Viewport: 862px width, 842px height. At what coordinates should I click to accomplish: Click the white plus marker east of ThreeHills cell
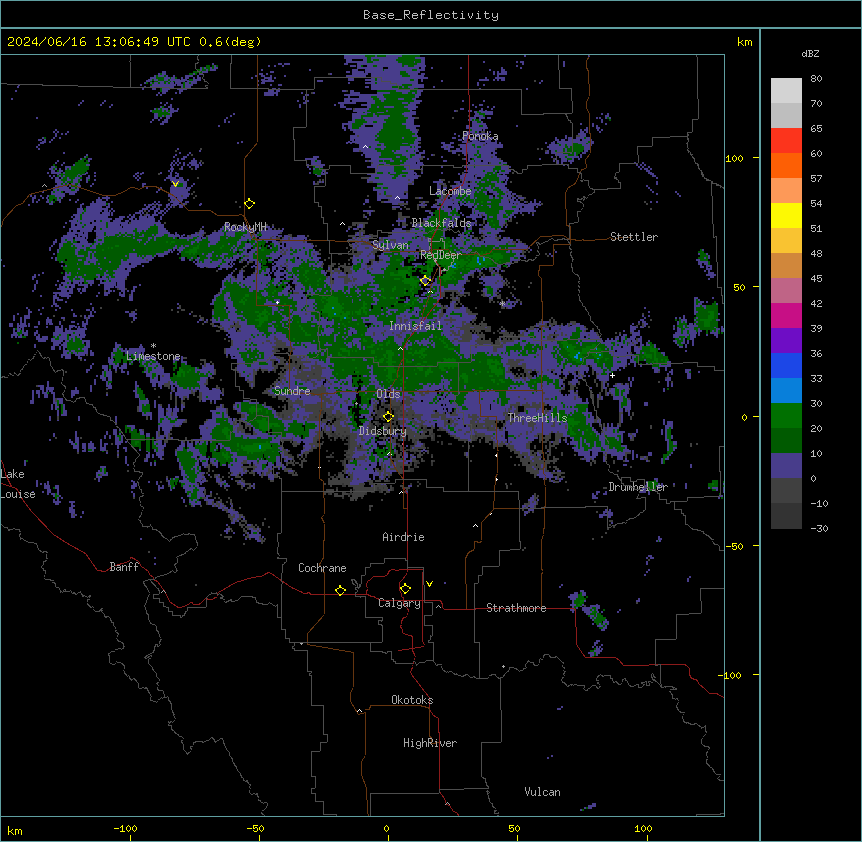612,375
